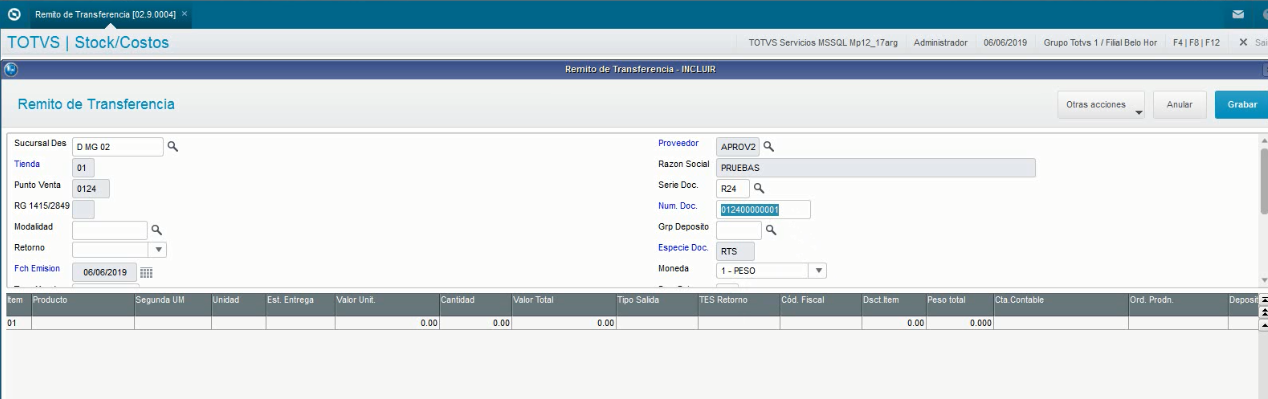Click TOTVS | Stock/Costos module title
The image size is (1268, 399).
tap(88, 43)
